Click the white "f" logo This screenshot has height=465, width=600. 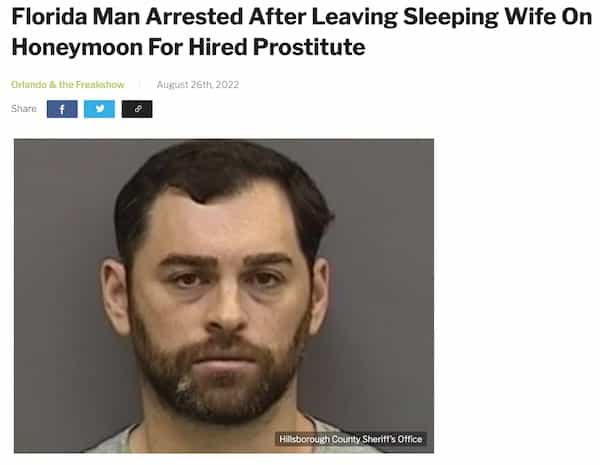62,109
